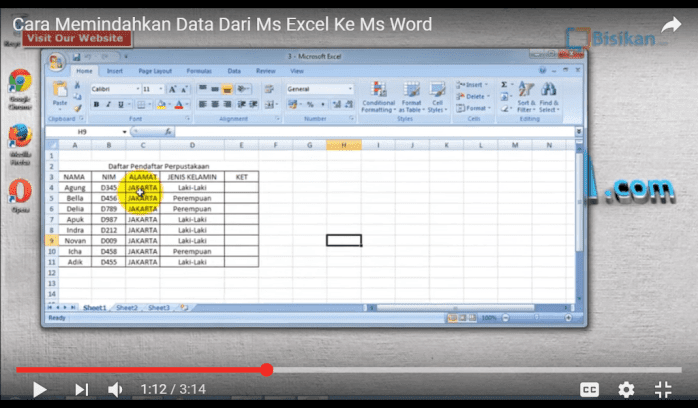The image size is (698, 408).
Task: Click the Insert Function fx icon
Action: tap(168, 132)
